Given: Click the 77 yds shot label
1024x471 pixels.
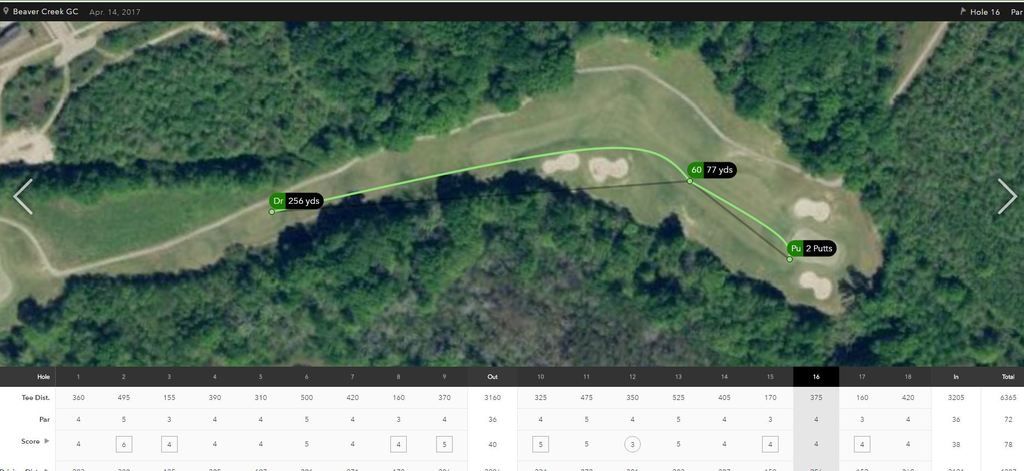Looking at the screenshot, I should [x=720, y=170].
